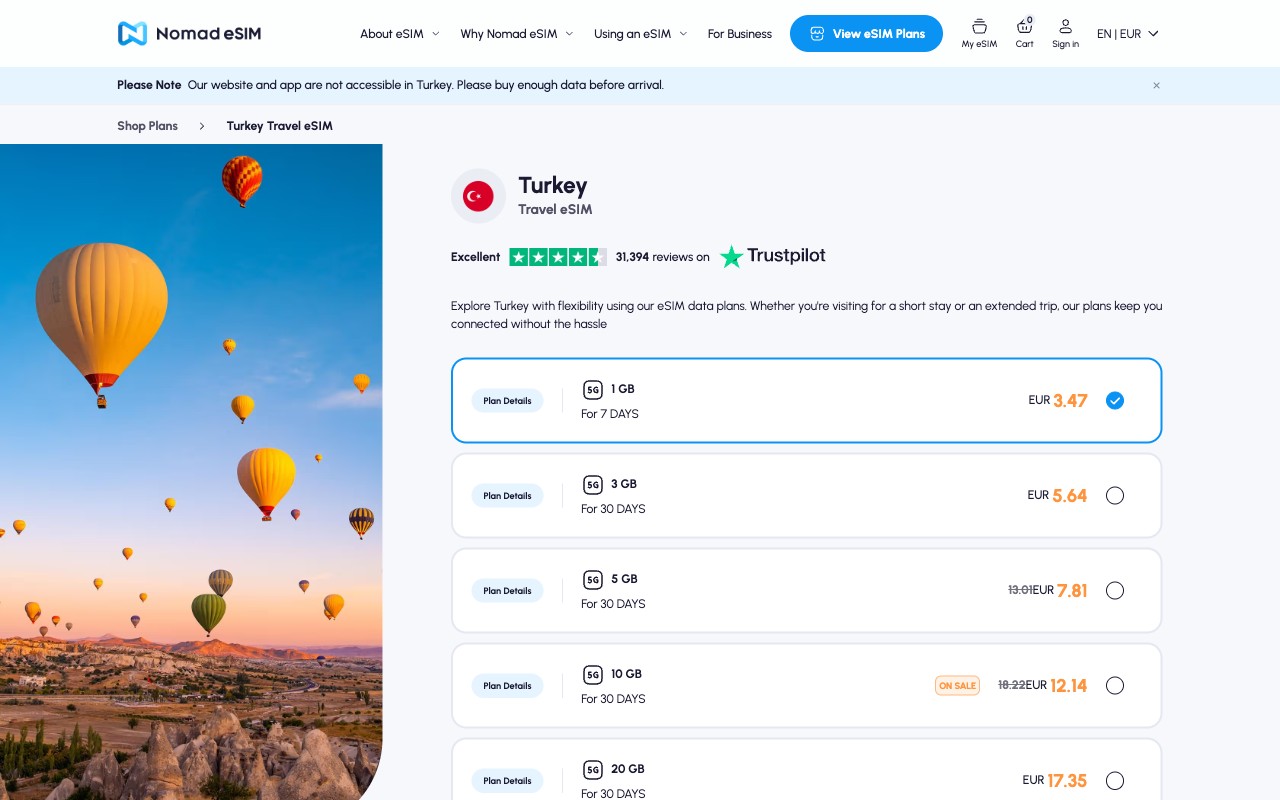Open the EN | EUR language selector
The width and height of the screenshot is (1280, 800).
coord(1127,33)
